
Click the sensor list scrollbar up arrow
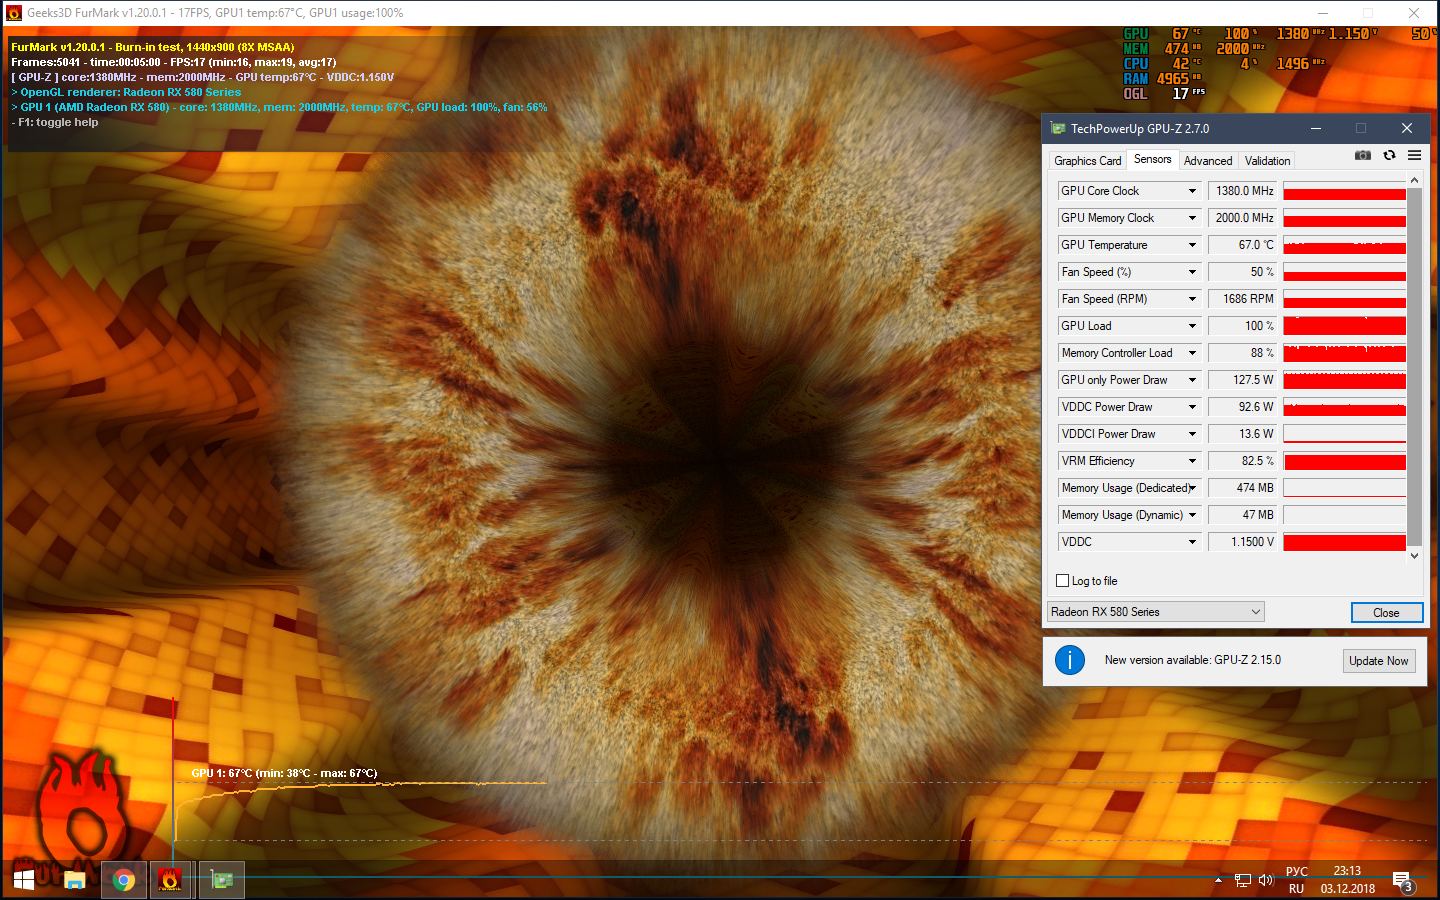(x=1414, y=181)
